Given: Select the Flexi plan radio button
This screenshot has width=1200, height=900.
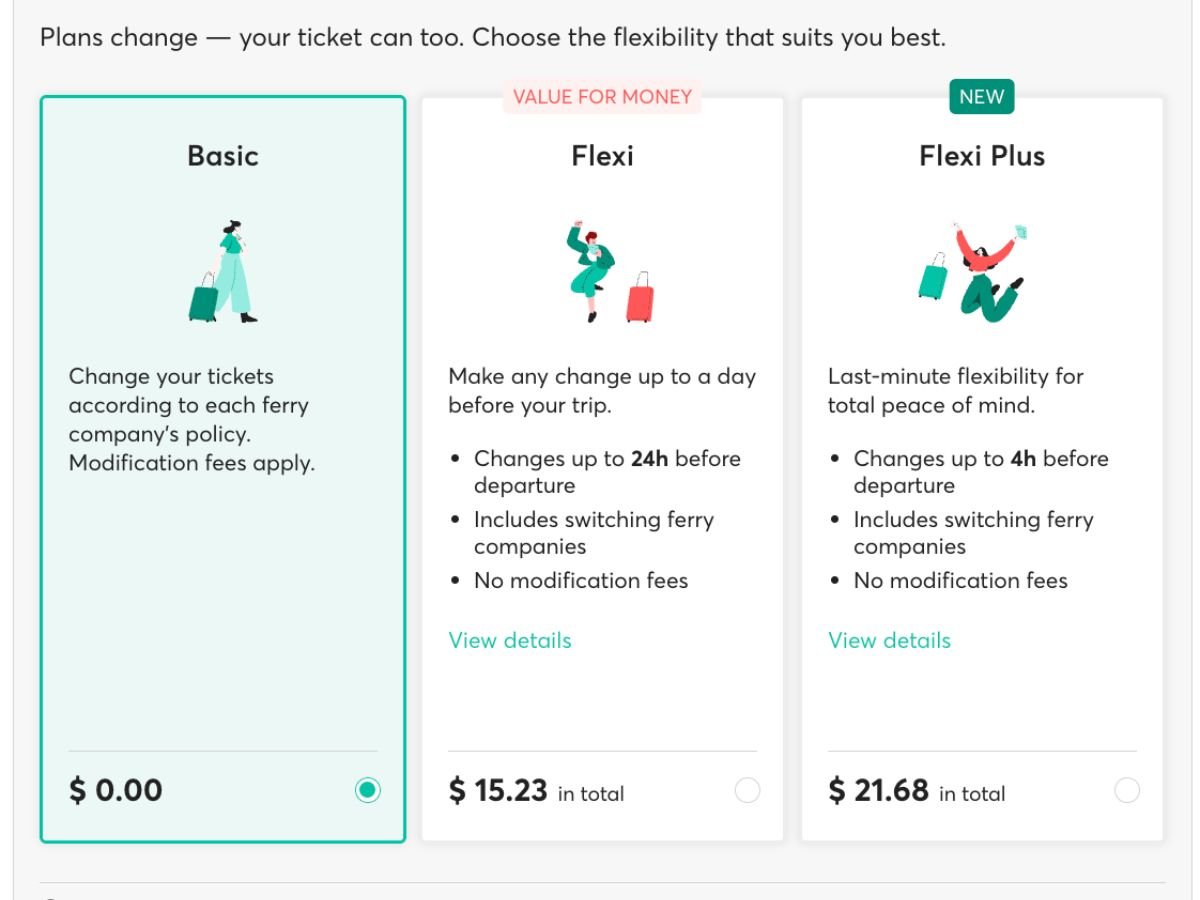Looking at the screenshot, I should 747,791.
